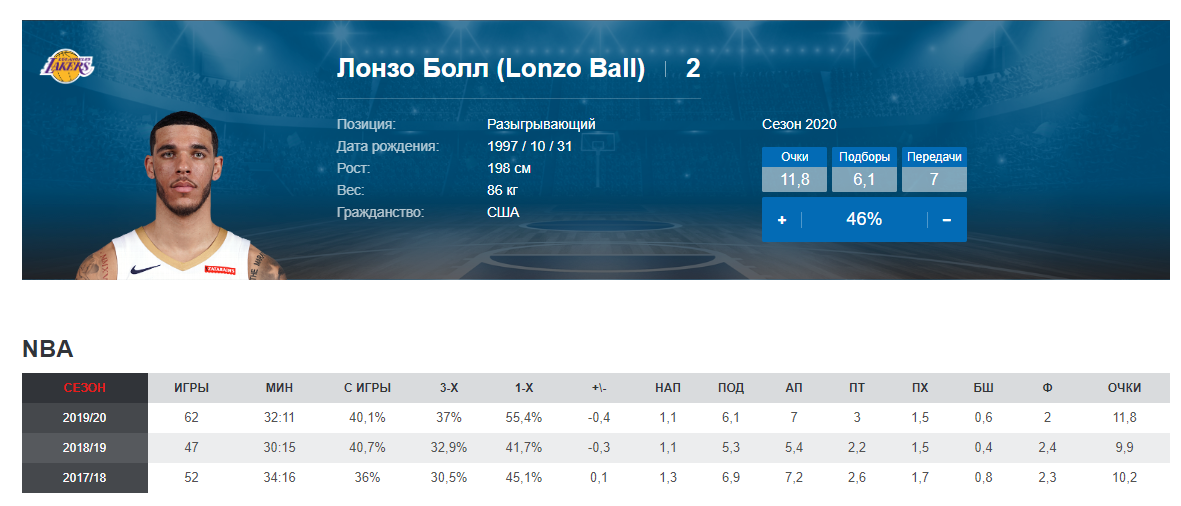Click the minus vote button
Viewport: 1181px width, 506px height.
(x=947, y=220)
